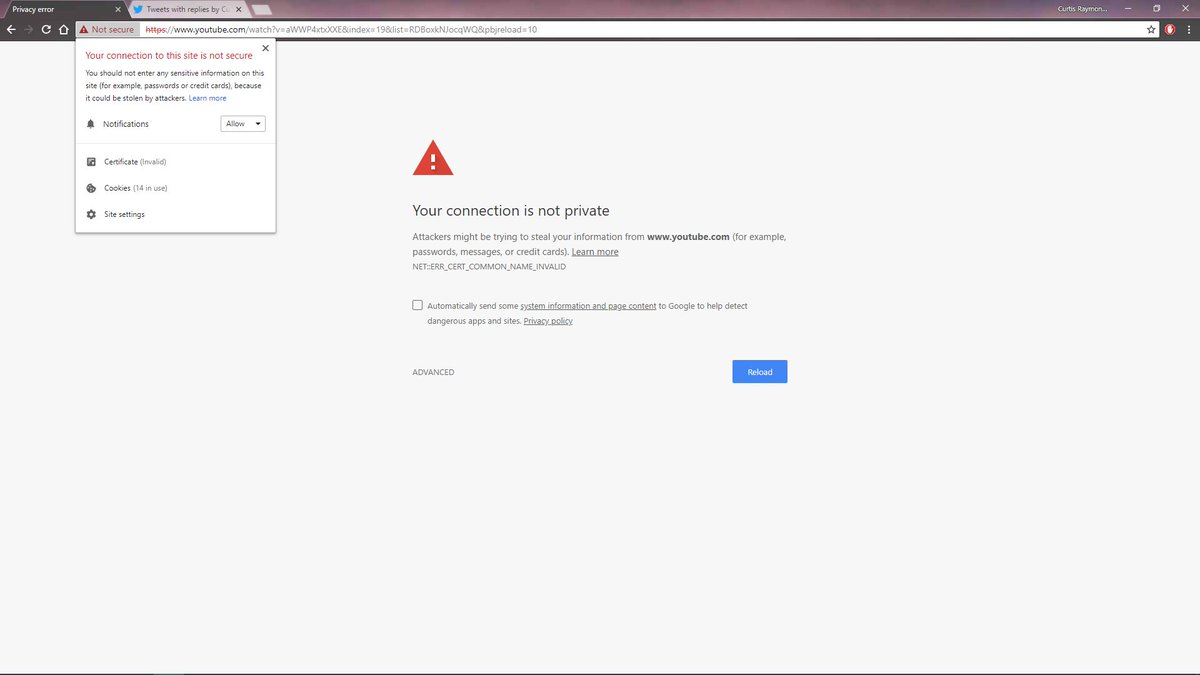The height and width of the screenshot is (675, 1200).
Task: Close the site information popup
Action: (265, 47)
